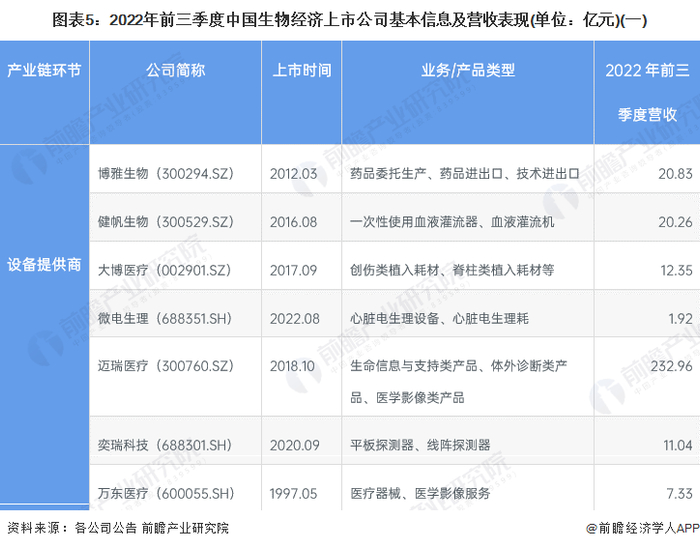Select revenue value 12.35
The height and width of the screenshot is (548, 700).
point(677,270)
